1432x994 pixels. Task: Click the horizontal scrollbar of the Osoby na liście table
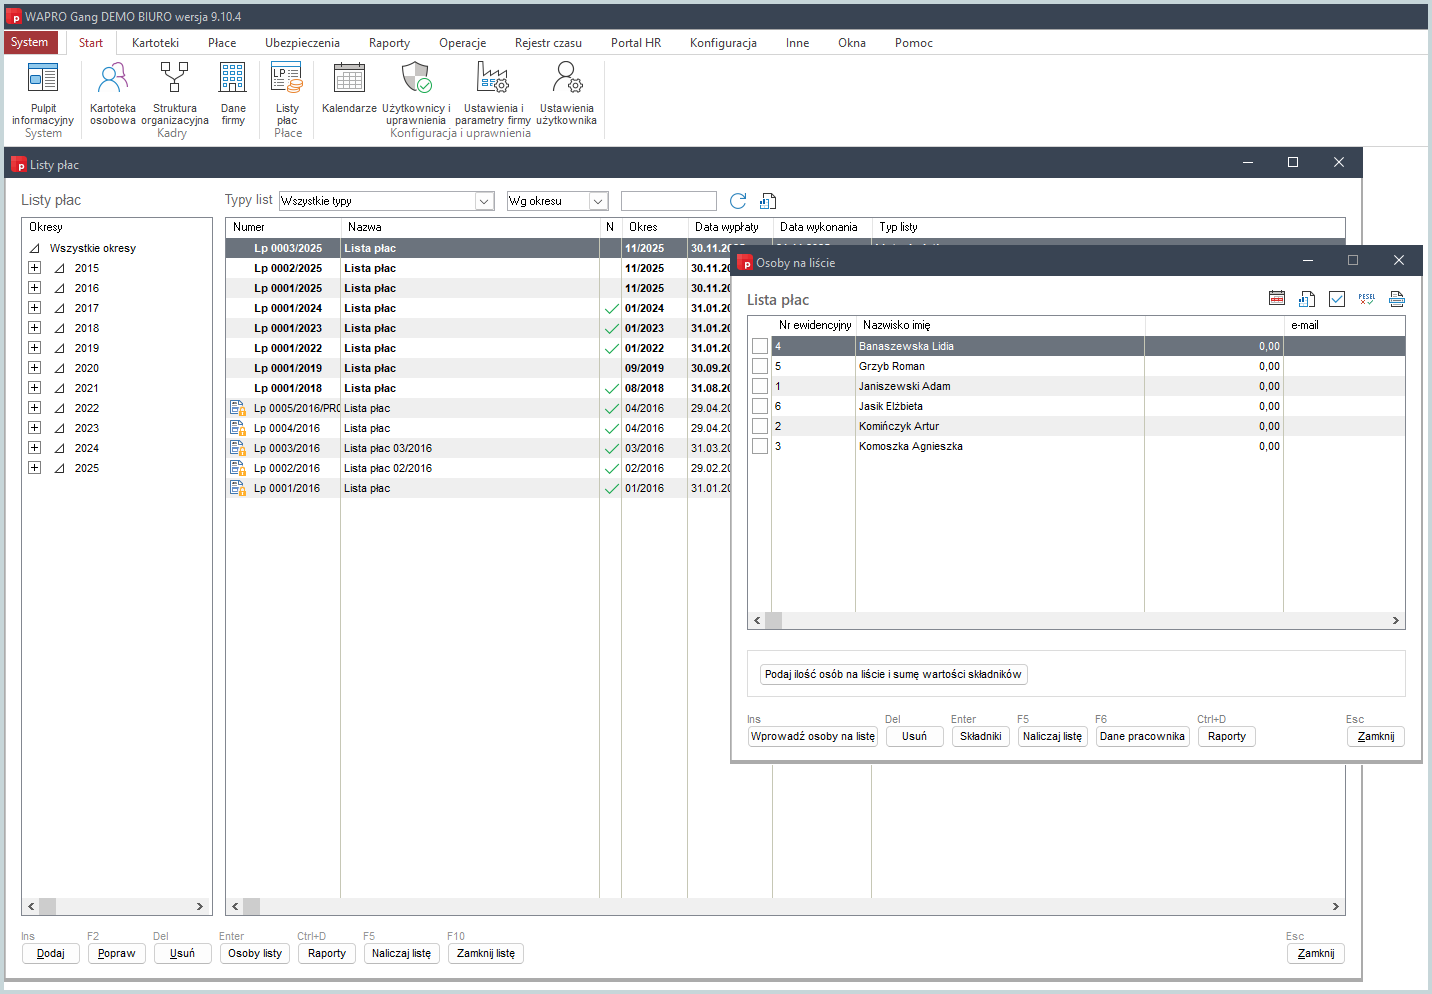[1076, 621]
